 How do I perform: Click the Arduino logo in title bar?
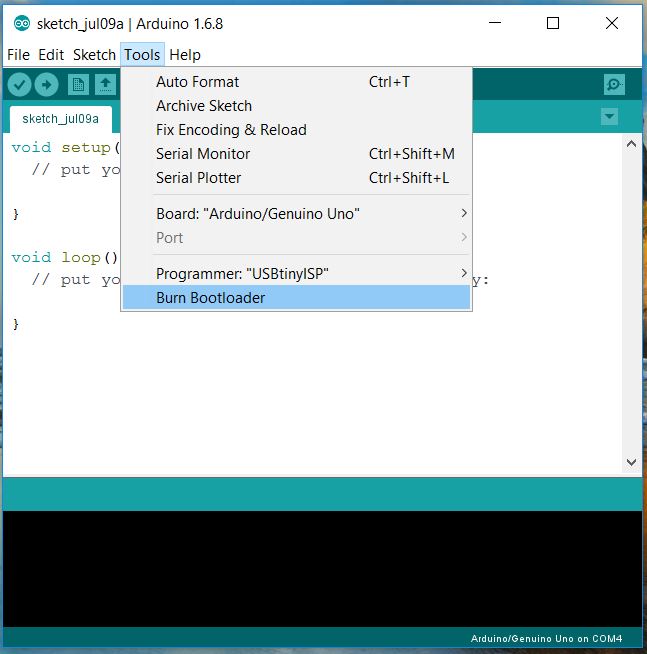point(22,23)
